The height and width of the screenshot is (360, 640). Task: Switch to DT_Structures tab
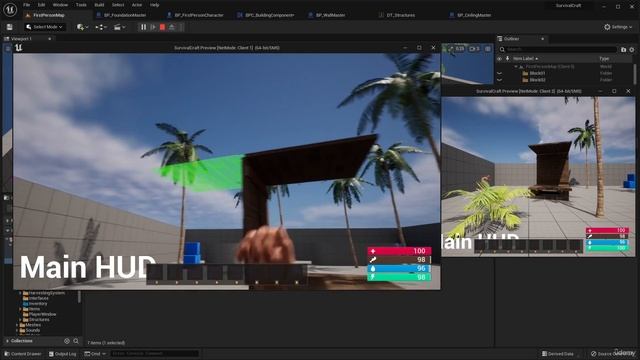pos(400,15)
